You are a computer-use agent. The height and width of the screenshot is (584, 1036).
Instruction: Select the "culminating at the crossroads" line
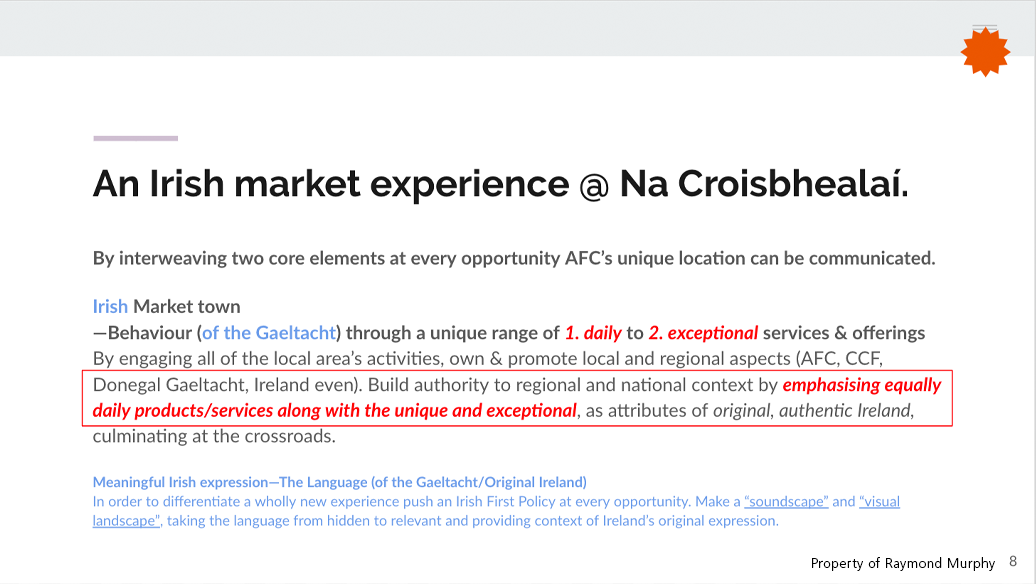coord(214,436)
